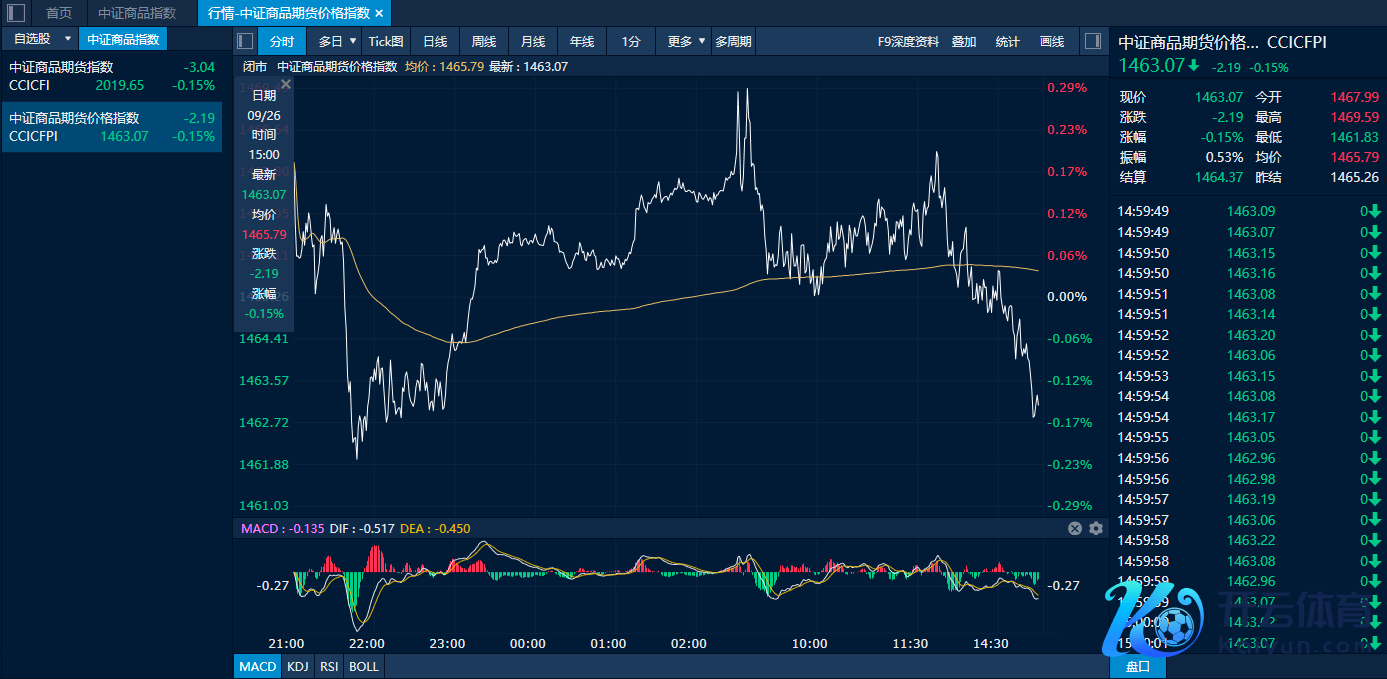This screenshot has height=679, width=1387.
Task: Expand the 自选股 dropdown
Action: [x=68, y=39]
